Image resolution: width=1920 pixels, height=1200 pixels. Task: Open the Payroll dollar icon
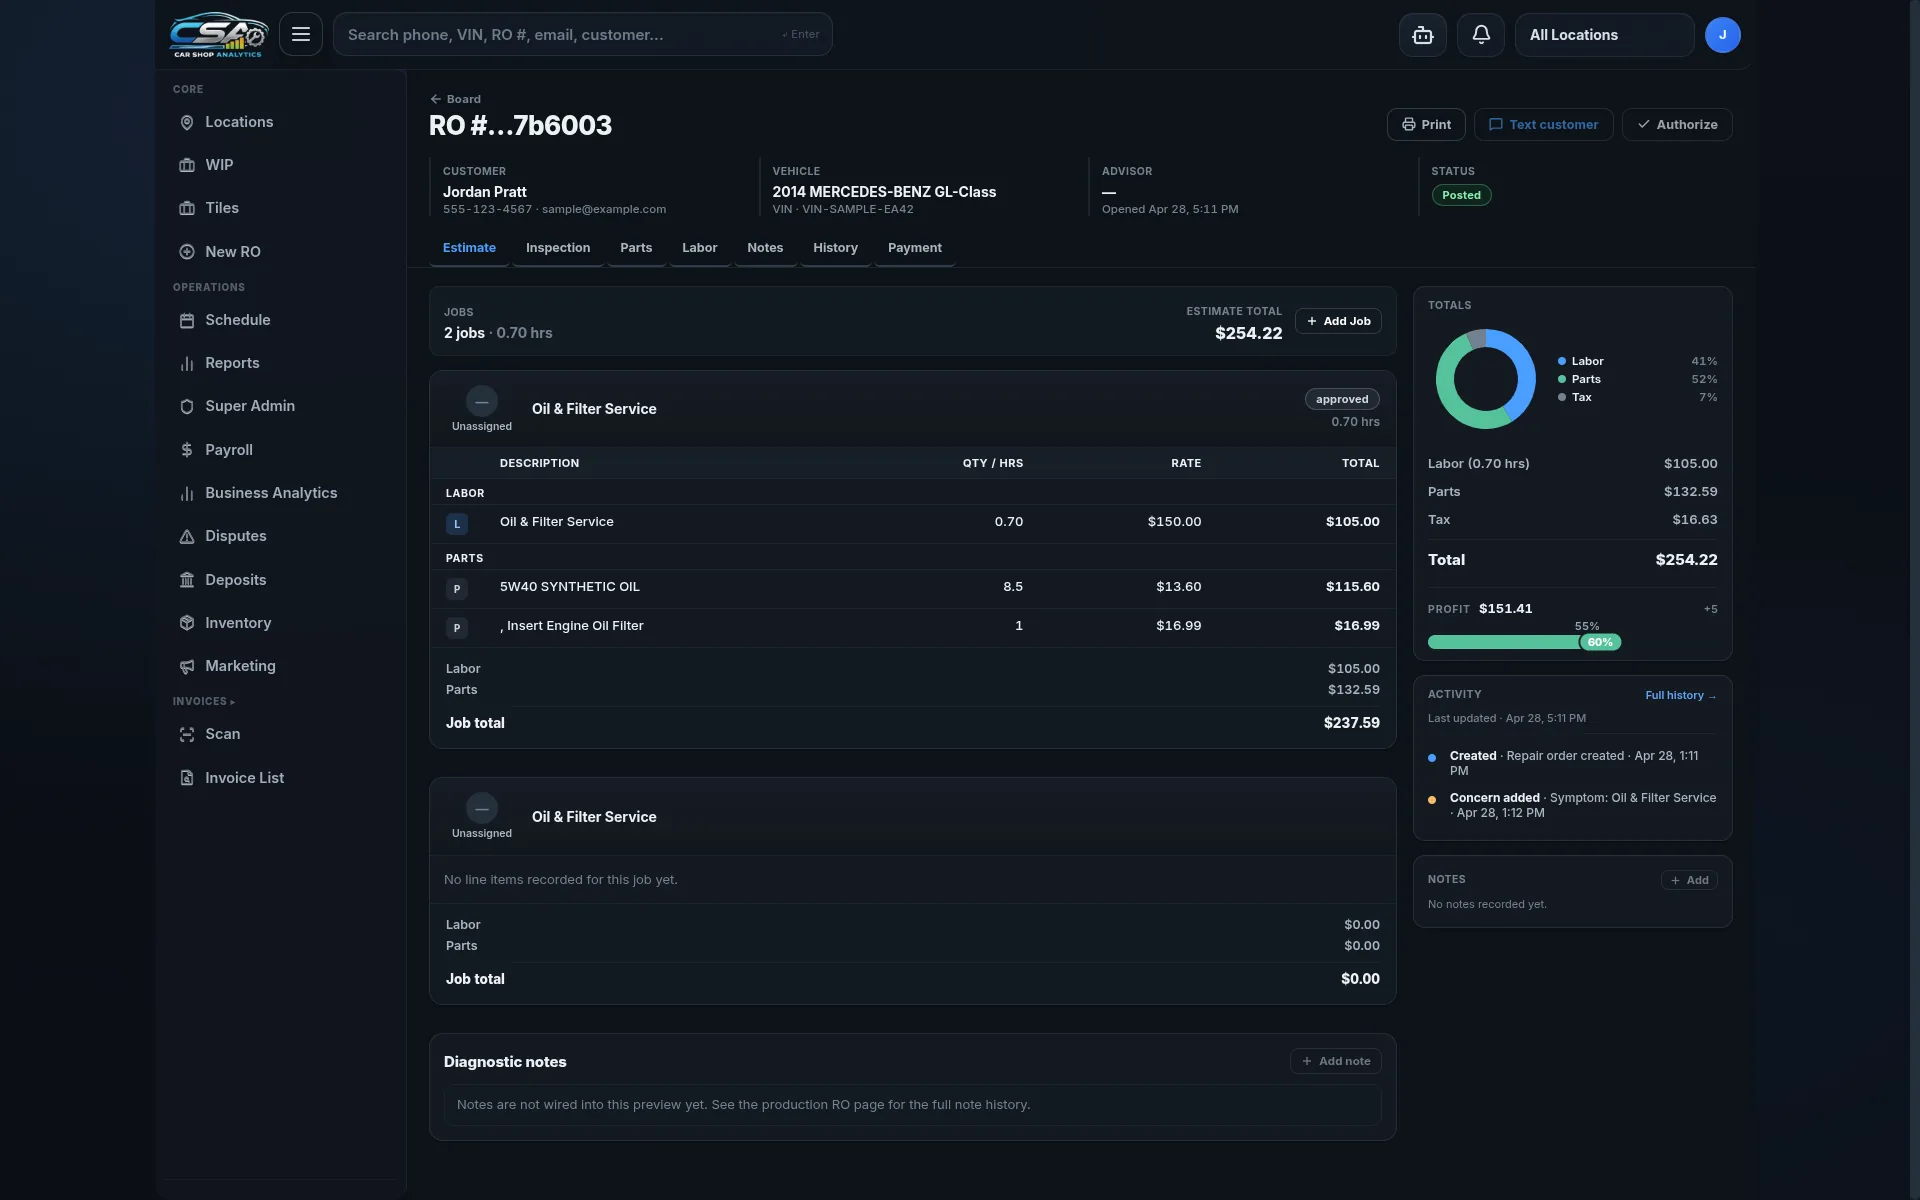pos(186,450)
